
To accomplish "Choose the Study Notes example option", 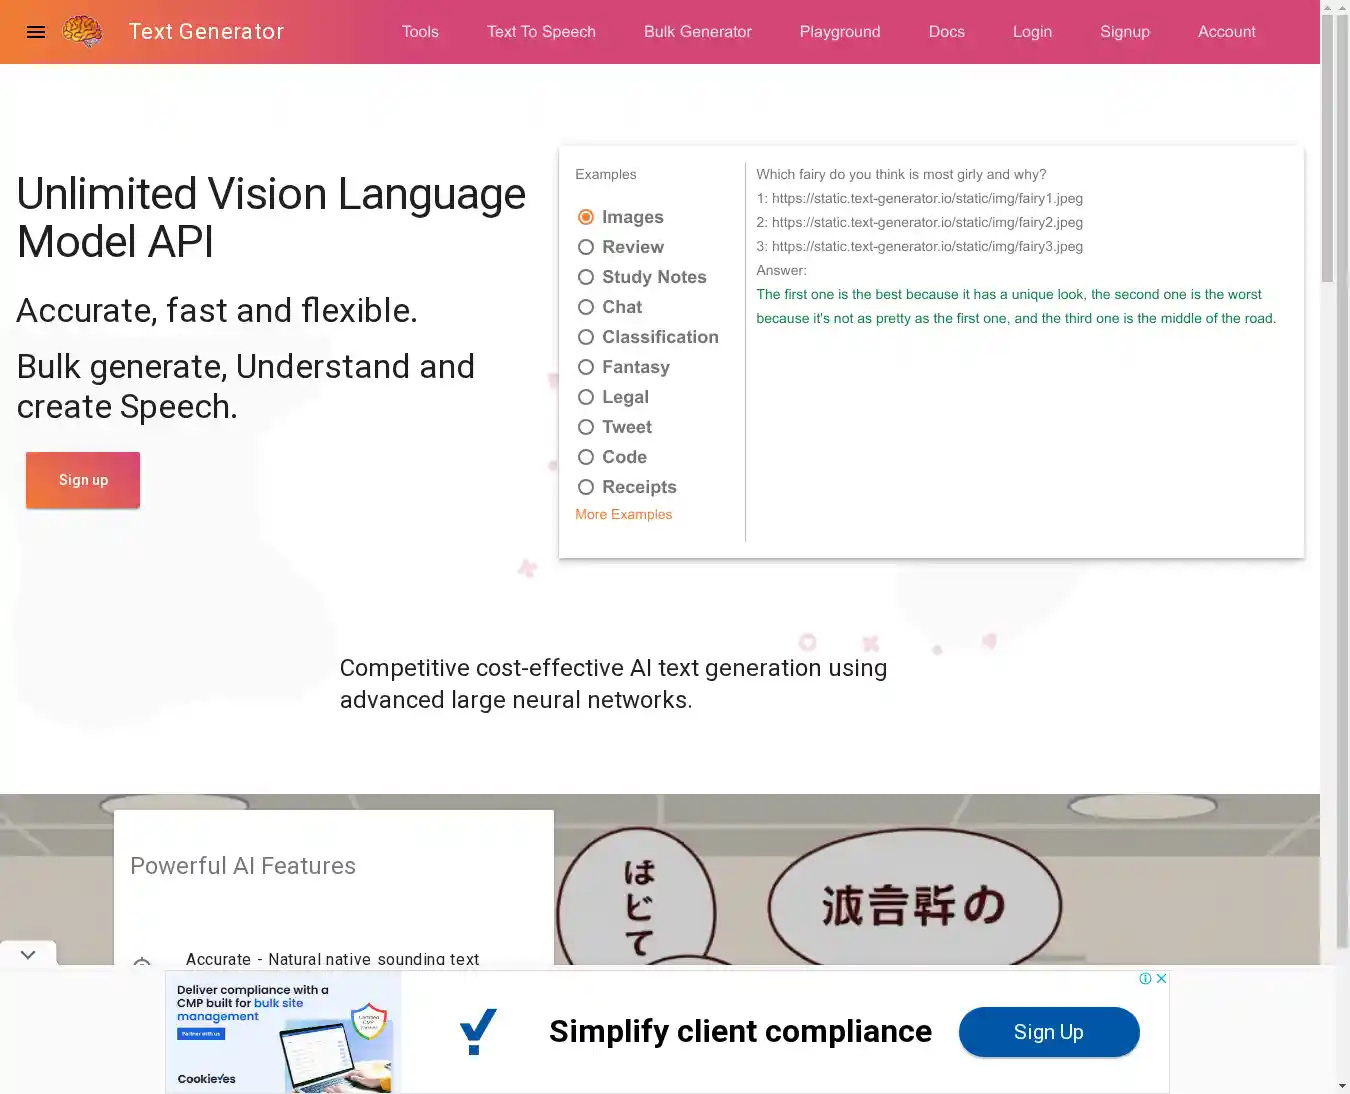I will [586, 277].
